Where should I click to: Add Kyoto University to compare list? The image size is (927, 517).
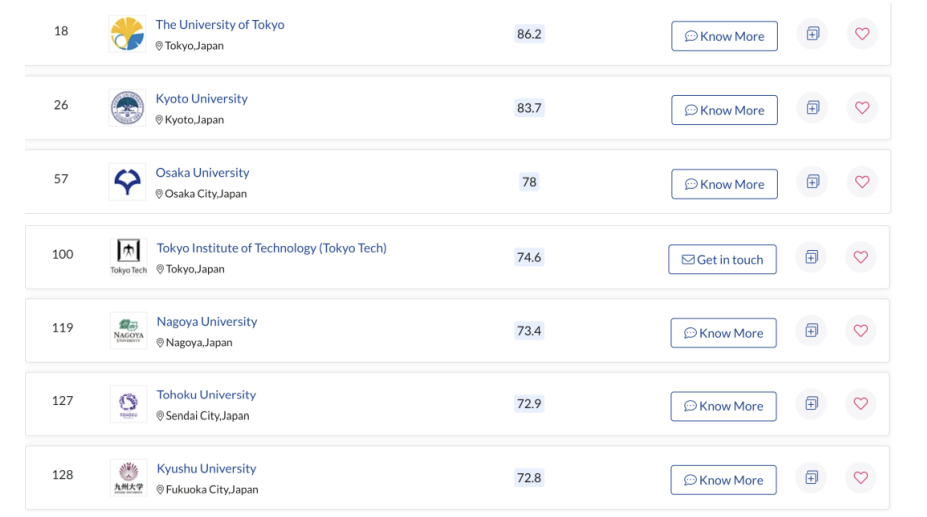coord(813,108)
